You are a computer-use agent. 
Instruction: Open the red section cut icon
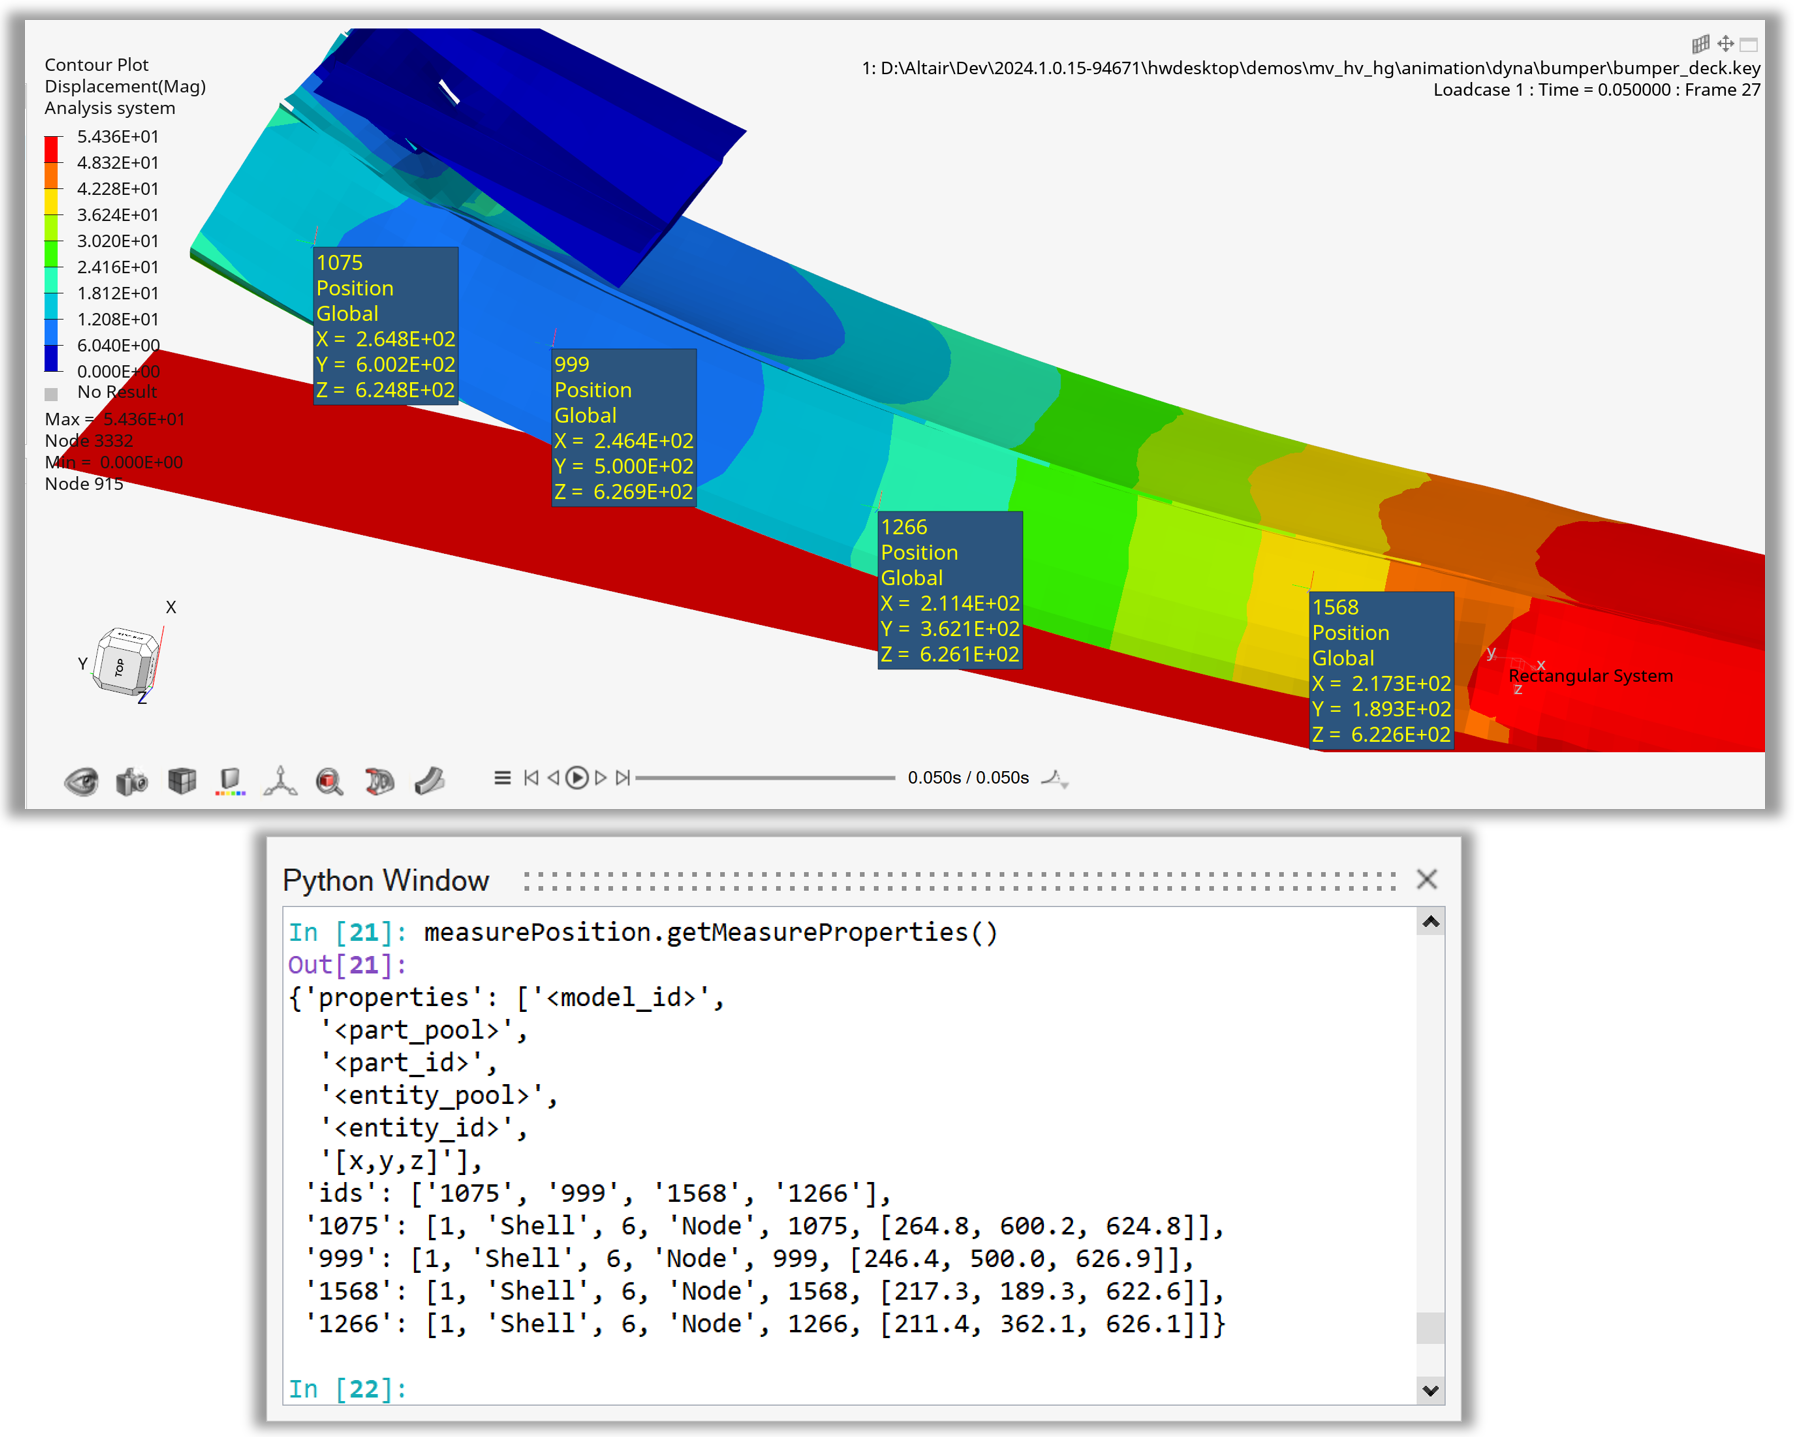tap(379, 780)
